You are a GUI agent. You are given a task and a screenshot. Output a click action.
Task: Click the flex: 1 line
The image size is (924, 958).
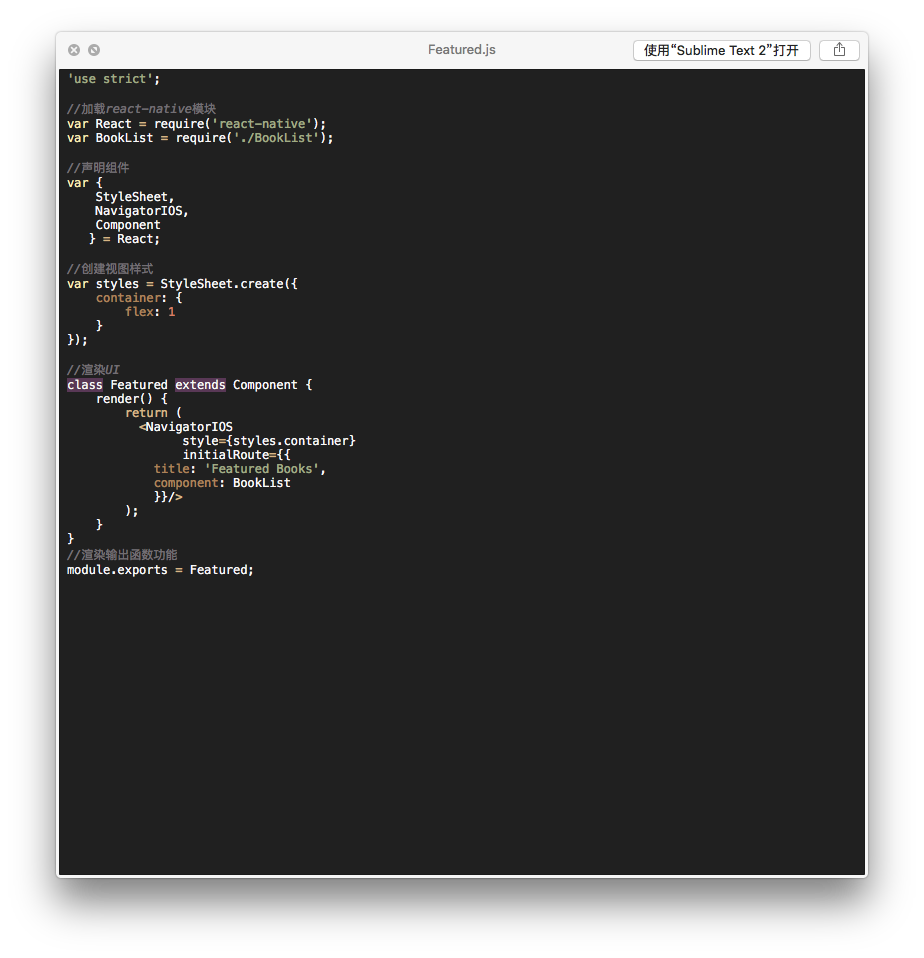[150, 312]
